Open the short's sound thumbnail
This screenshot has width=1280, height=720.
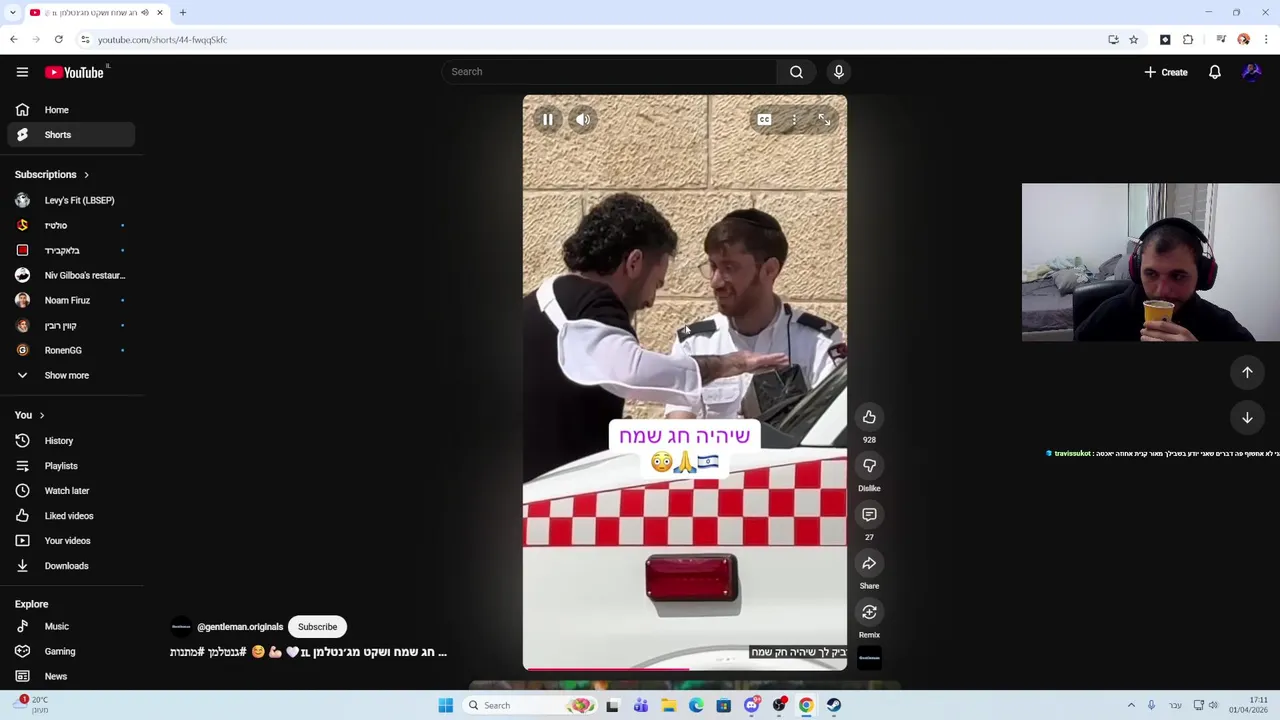coord(869,657)
